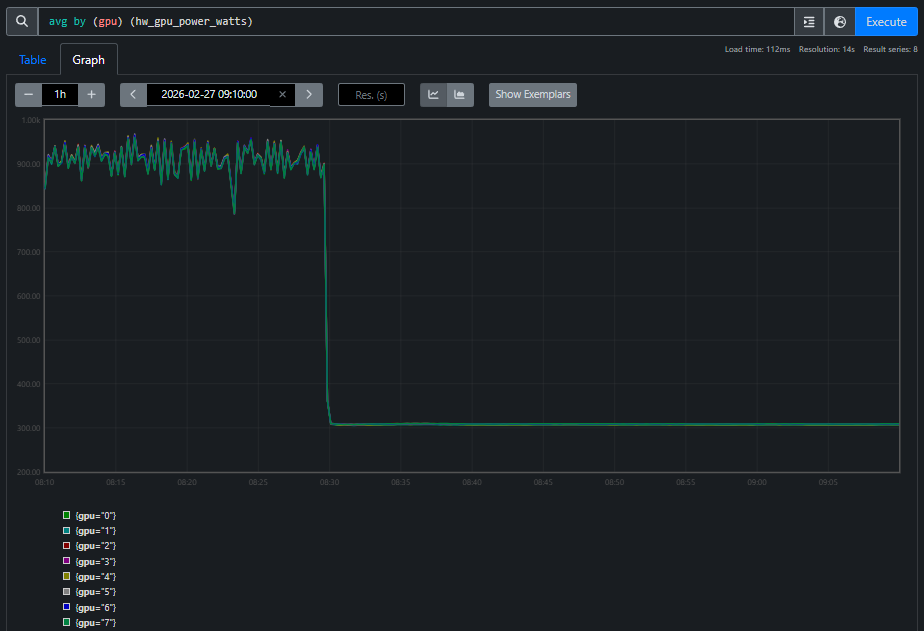
Task: Select the Graph tab
Action: pos(88,60)
